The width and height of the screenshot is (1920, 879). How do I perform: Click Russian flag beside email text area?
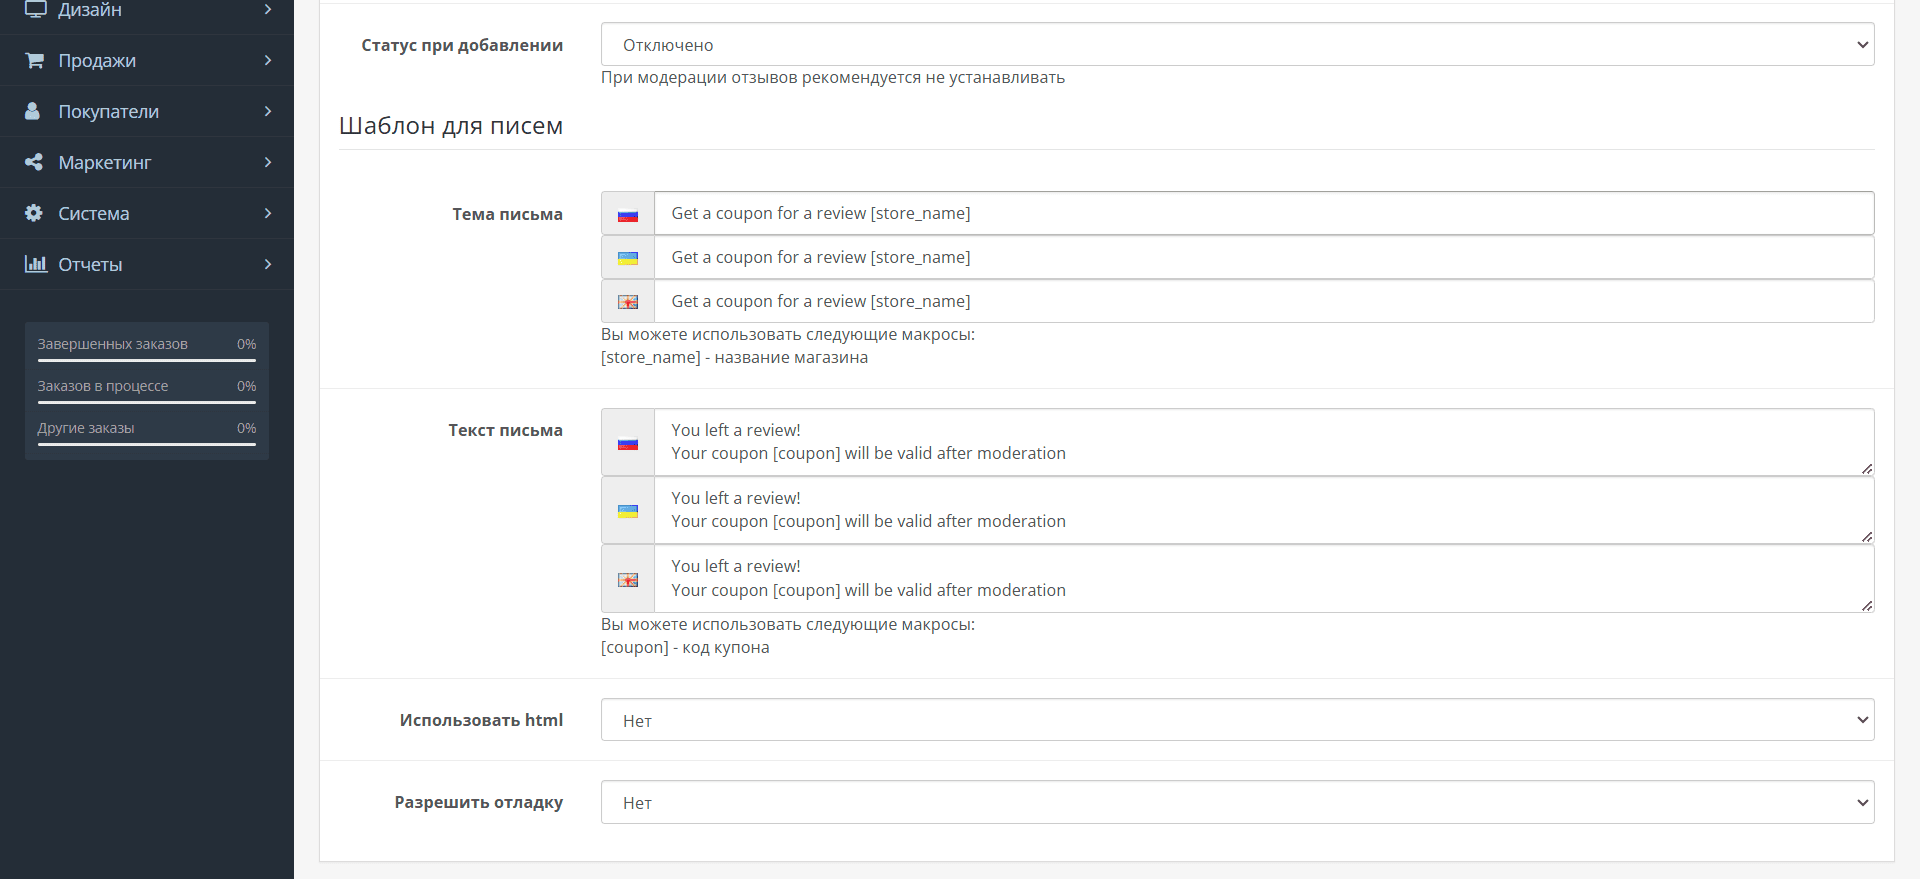628,443
